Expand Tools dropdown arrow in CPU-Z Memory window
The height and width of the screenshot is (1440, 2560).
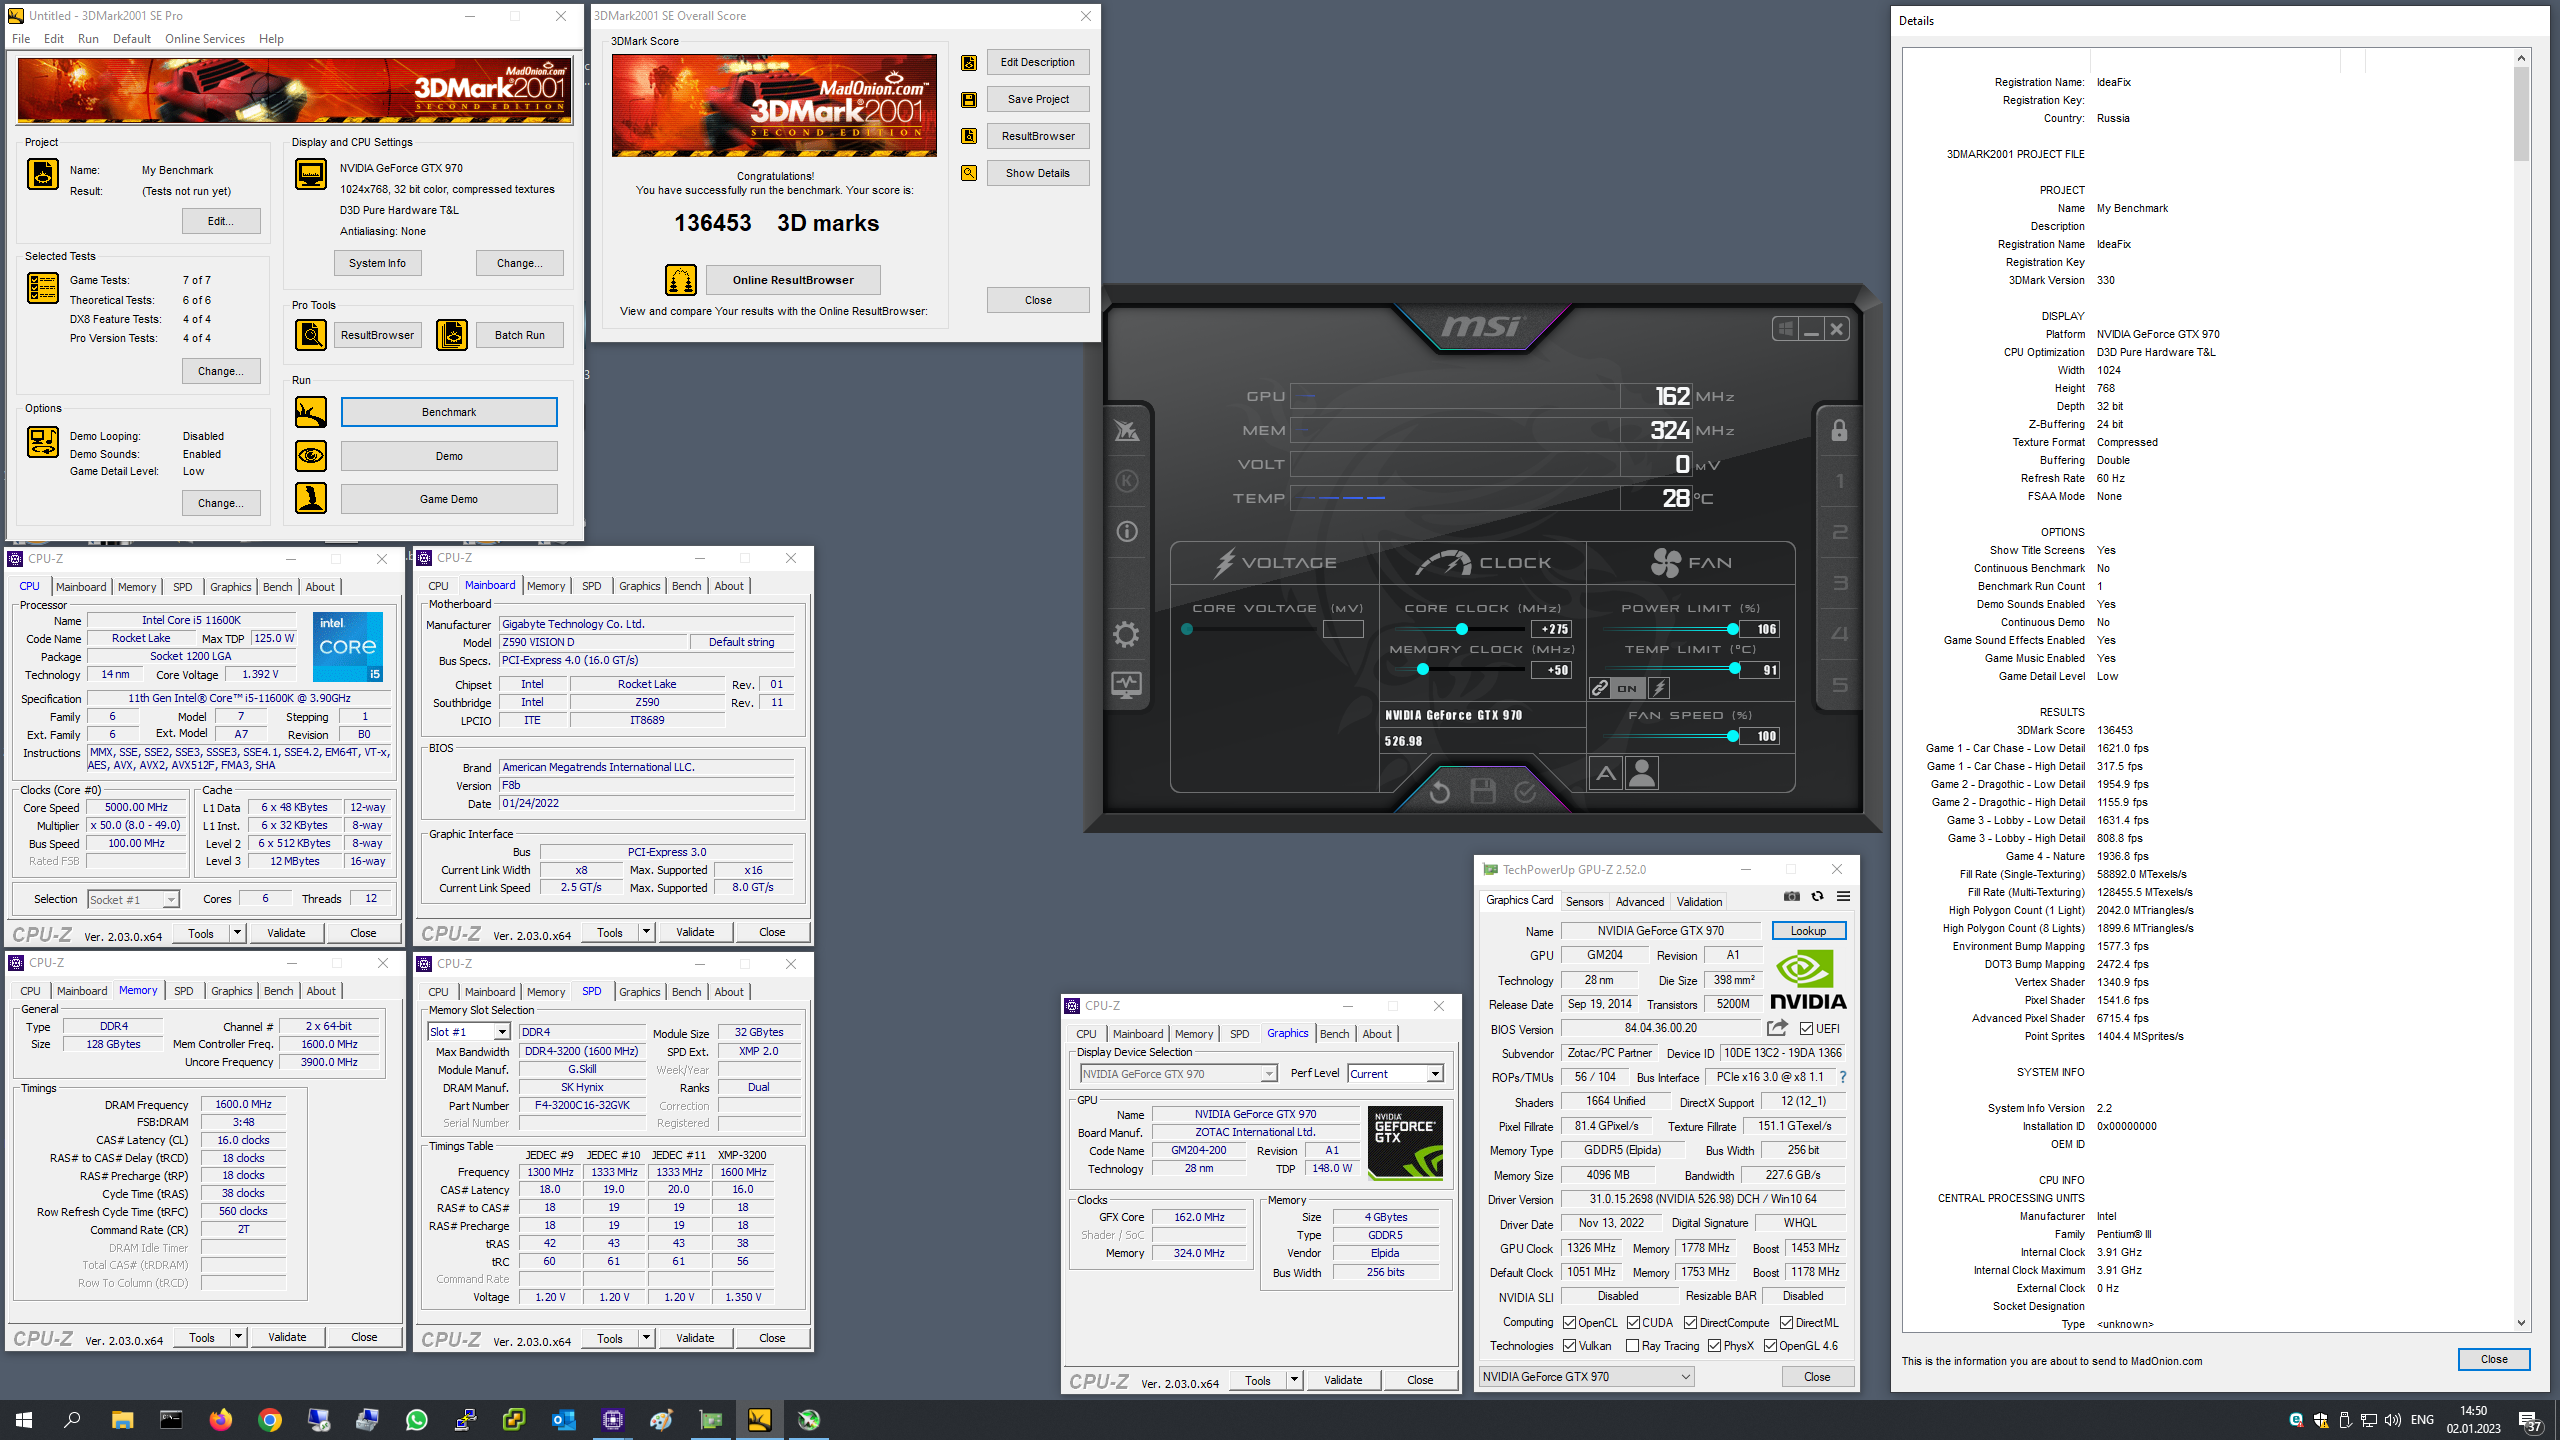point(238,1337)
